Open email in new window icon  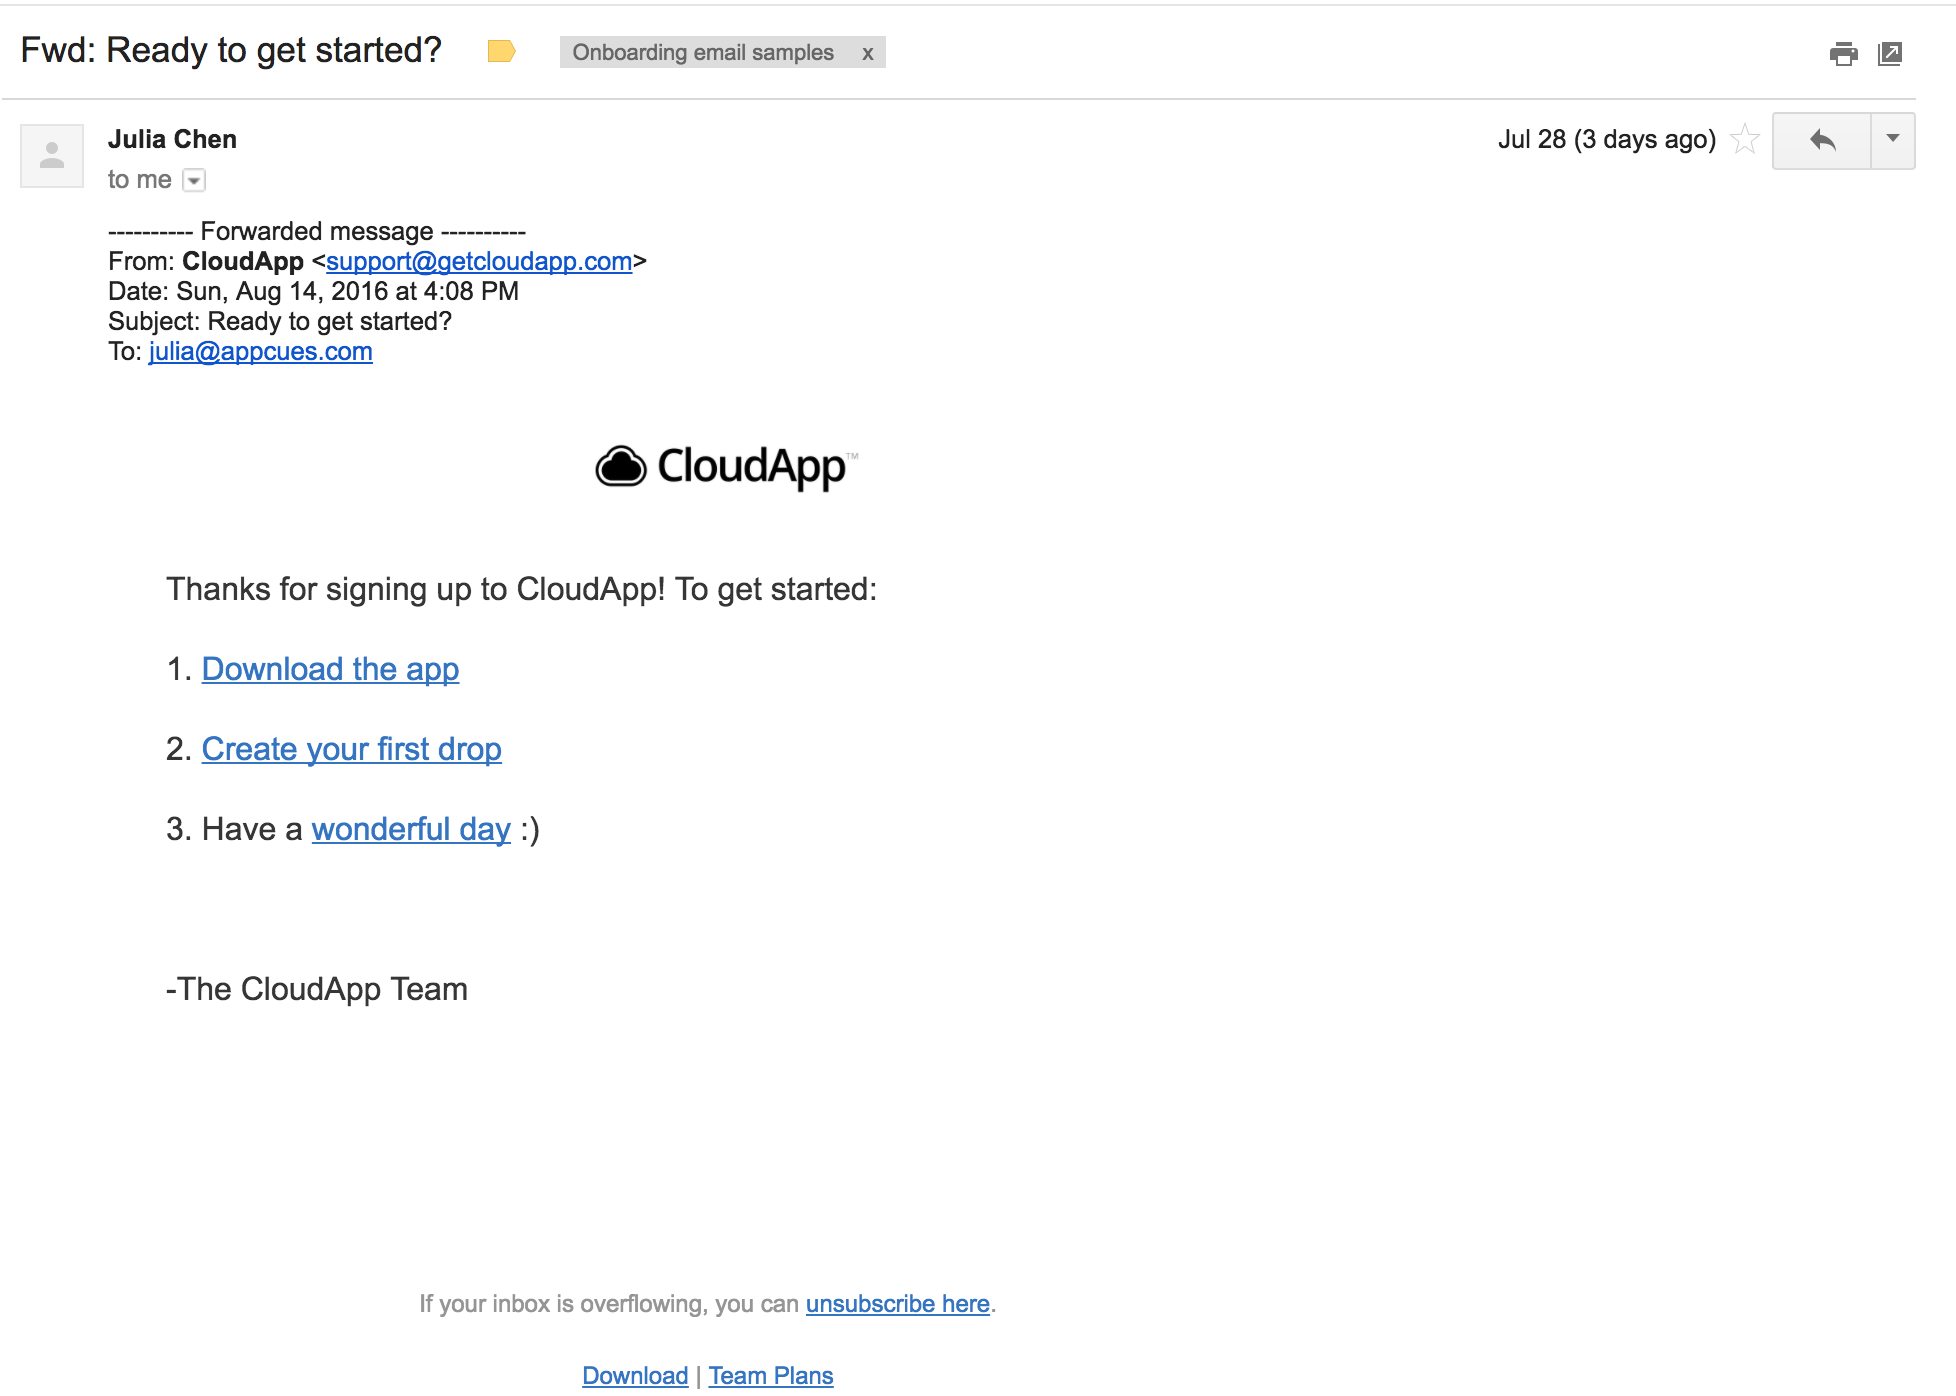click(1890, 53)
